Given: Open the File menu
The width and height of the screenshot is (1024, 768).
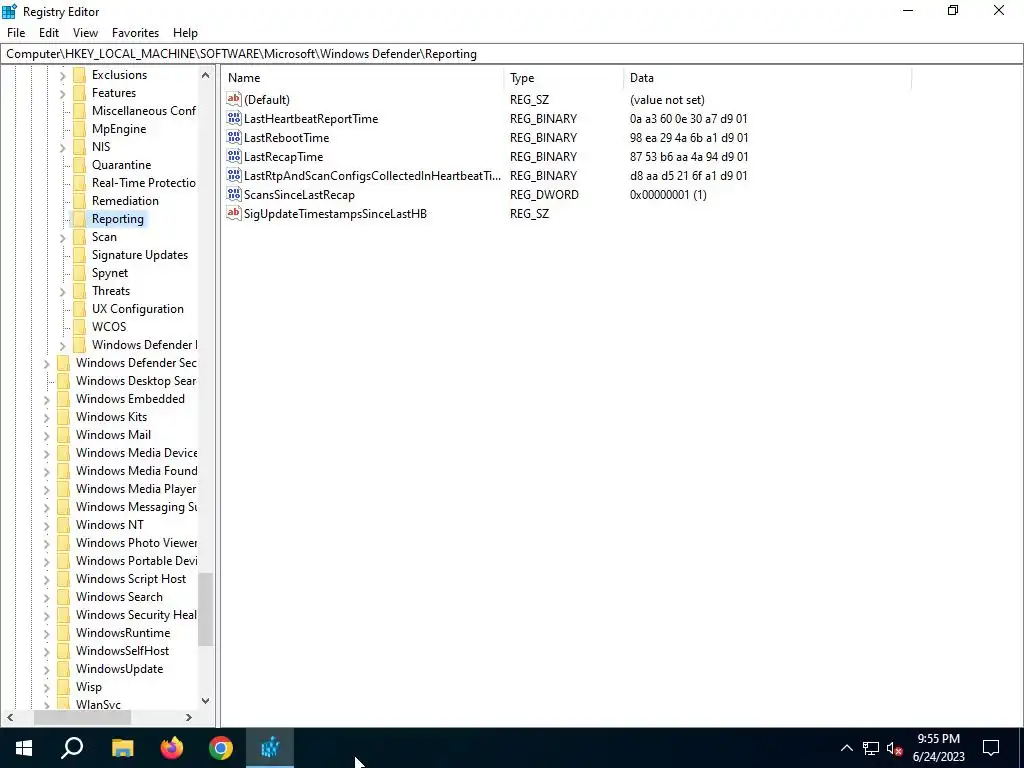Looking at the screenshot, I should [16, 33].
